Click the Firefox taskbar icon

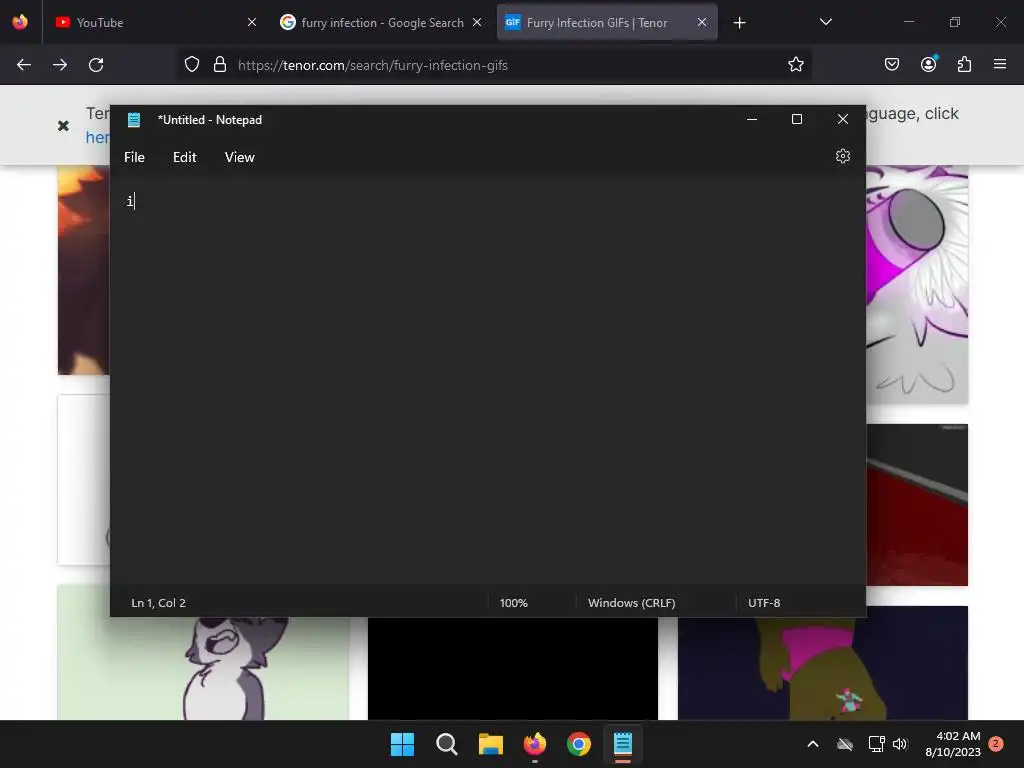pos(535,744)
